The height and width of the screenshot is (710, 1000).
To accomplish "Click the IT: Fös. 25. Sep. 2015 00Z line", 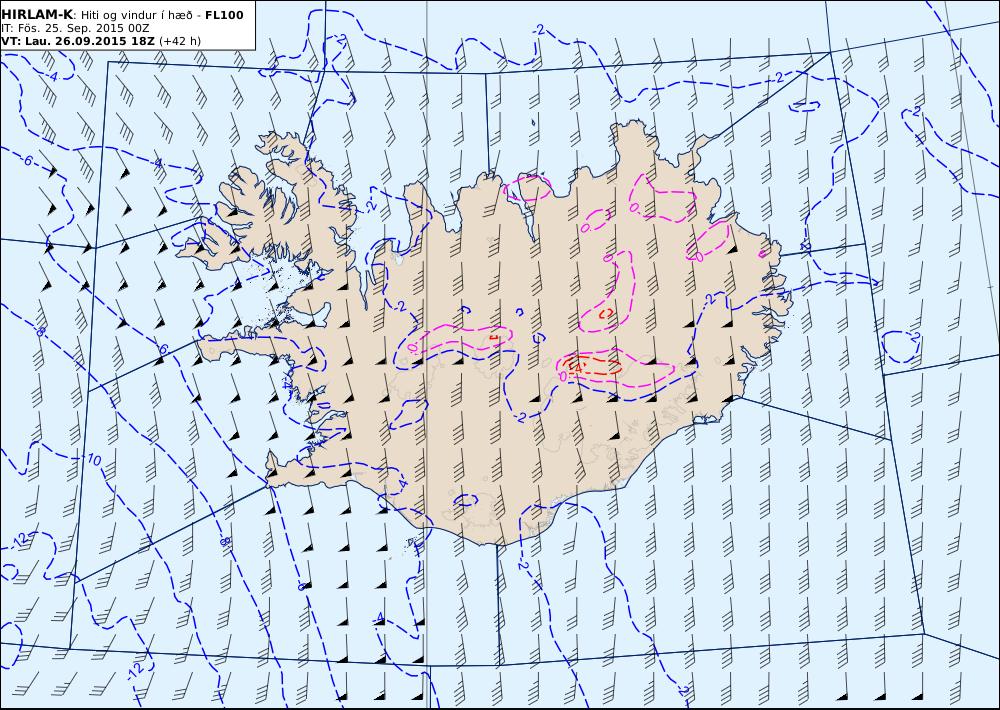I will coord(75,28).
